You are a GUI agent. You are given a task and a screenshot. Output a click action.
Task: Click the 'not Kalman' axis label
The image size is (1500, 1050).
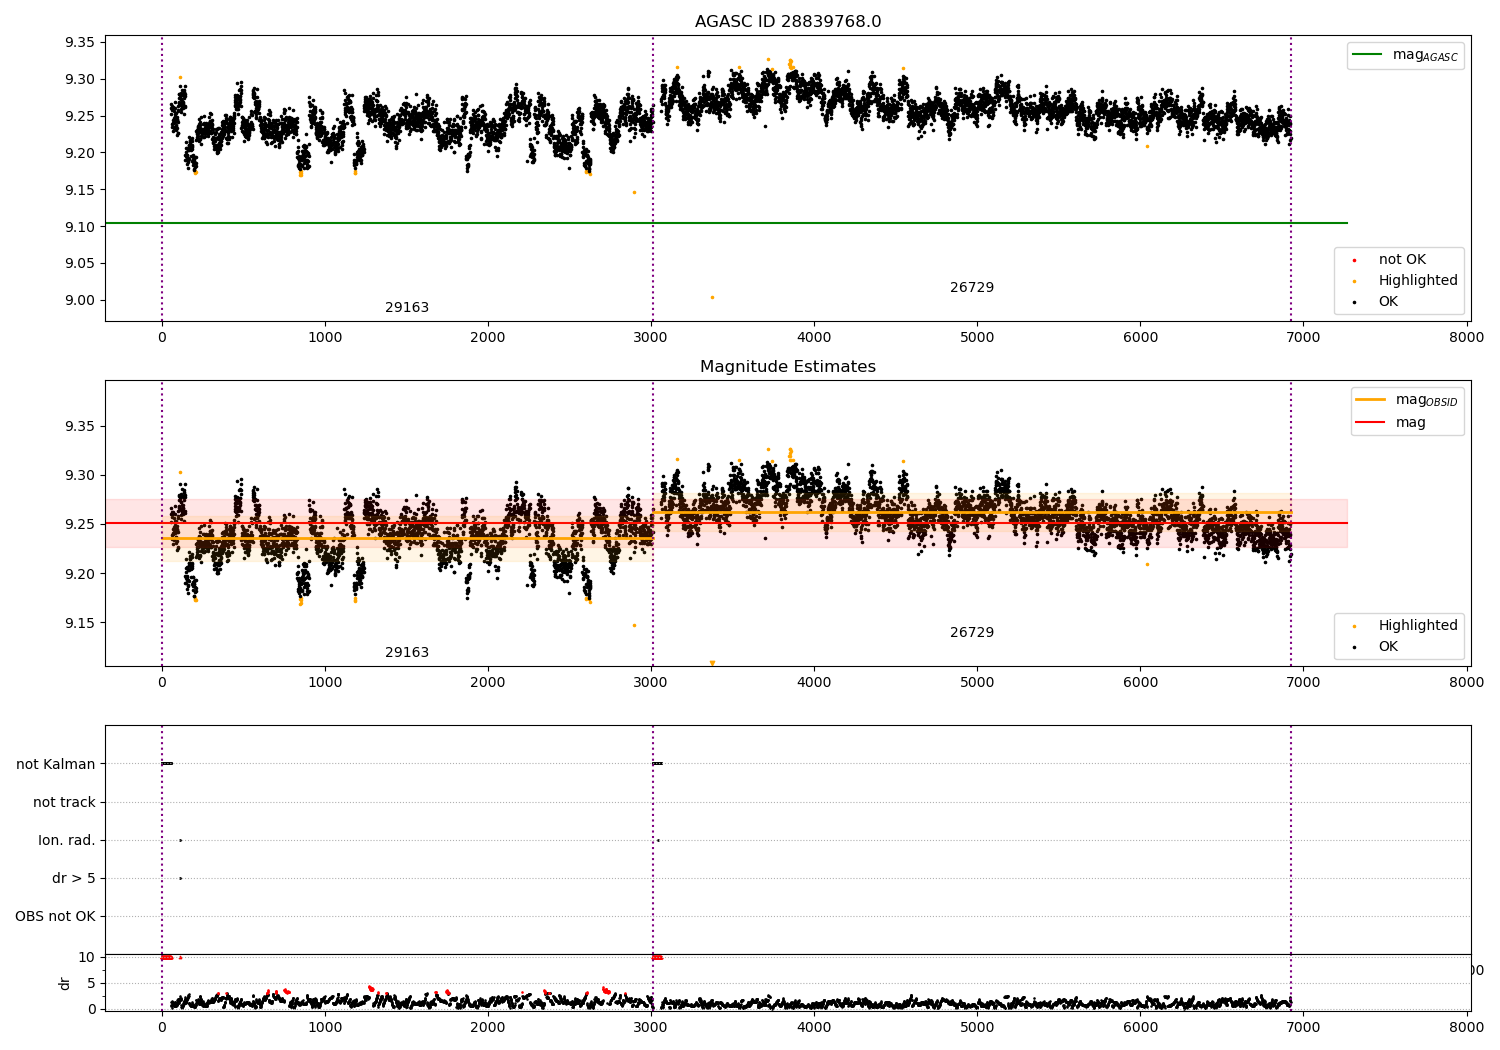tap(56, 764)
